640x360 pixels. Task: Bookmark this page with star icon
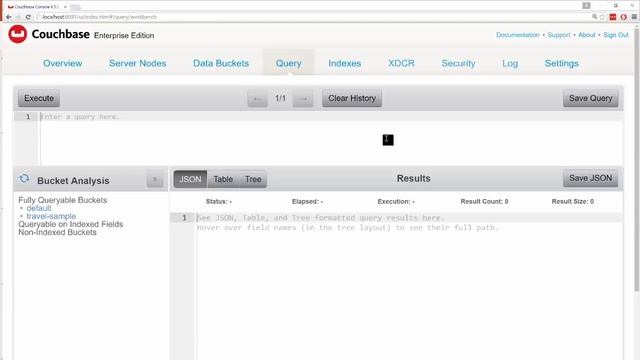(x=602, y=17)
